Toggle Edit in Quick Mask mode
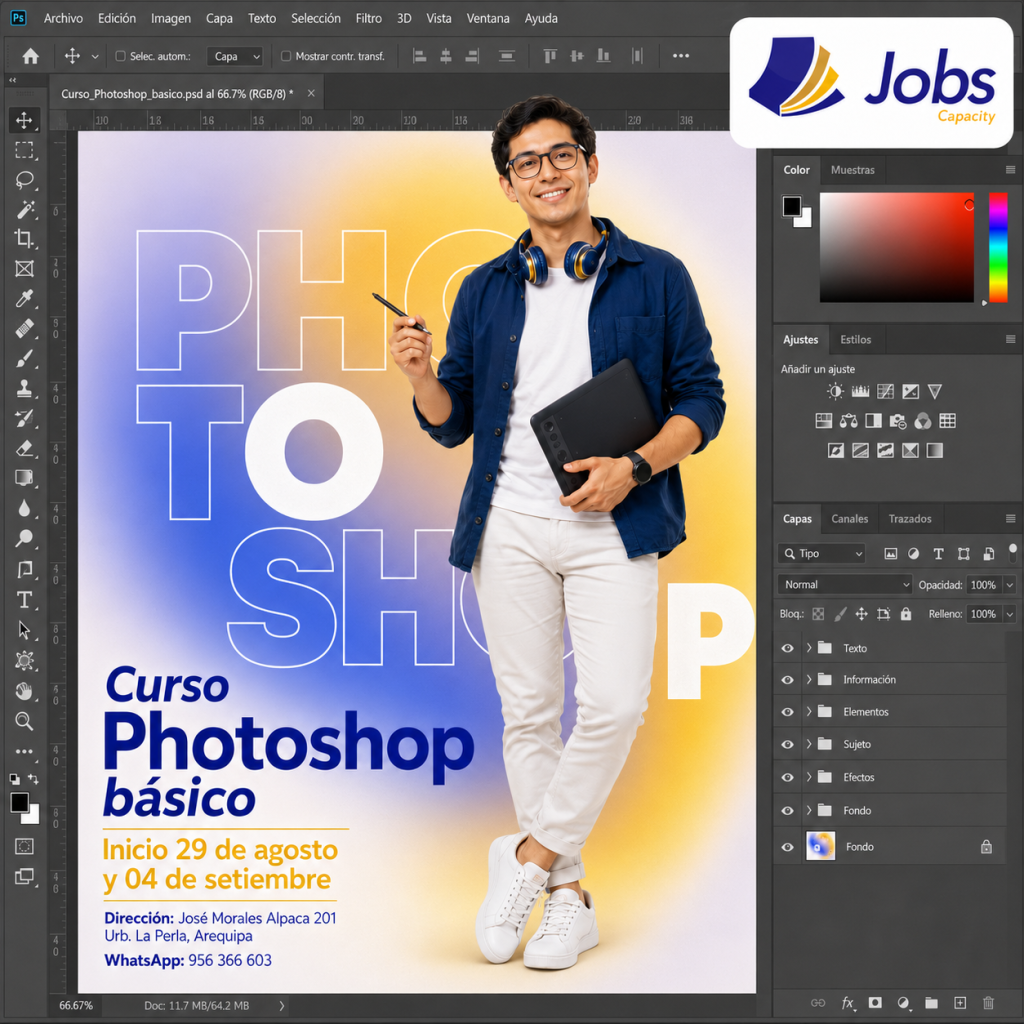This screenshot has height=1024, width=1024. [24, 846]
